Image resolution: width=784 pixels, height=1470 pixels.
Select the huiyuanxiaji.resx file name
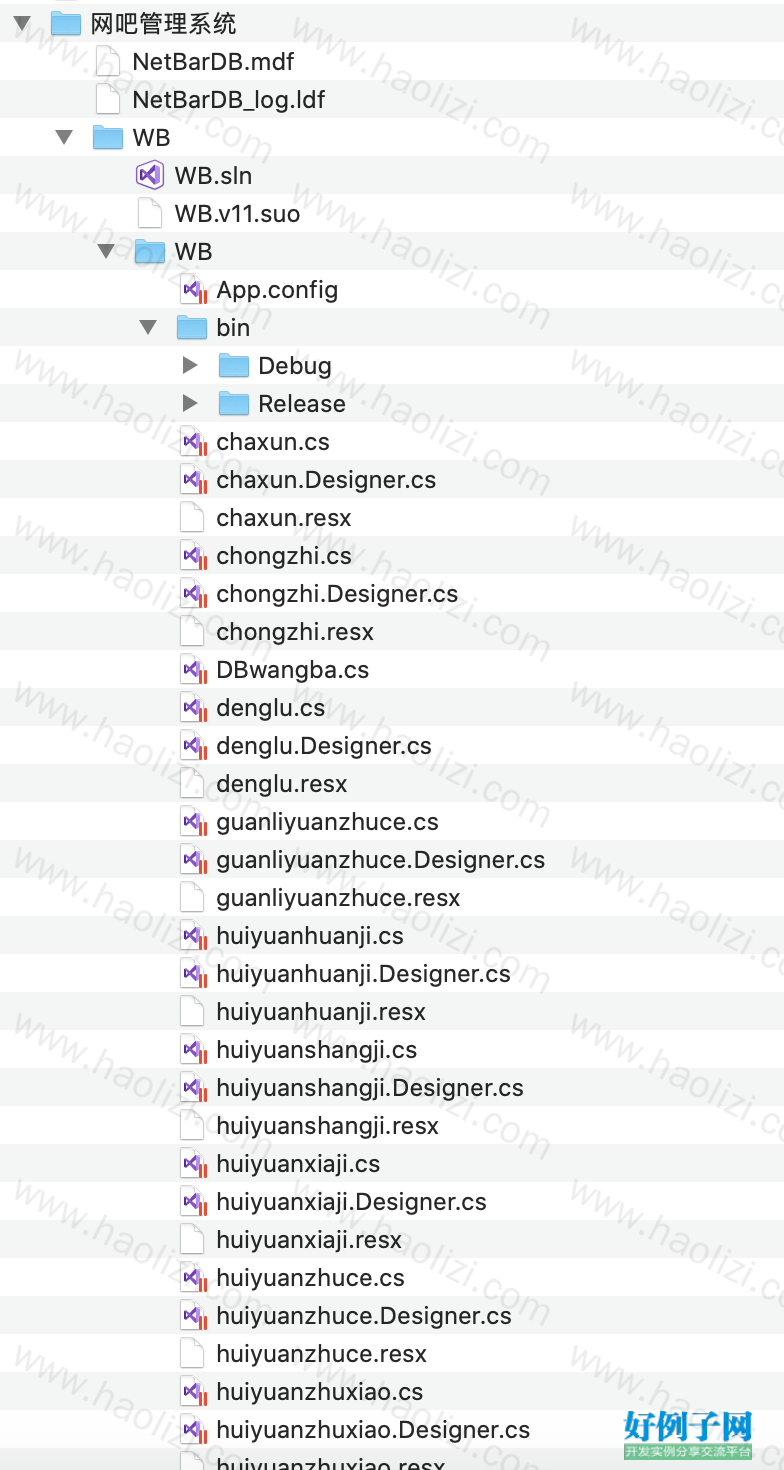[x=309, y=1240]
